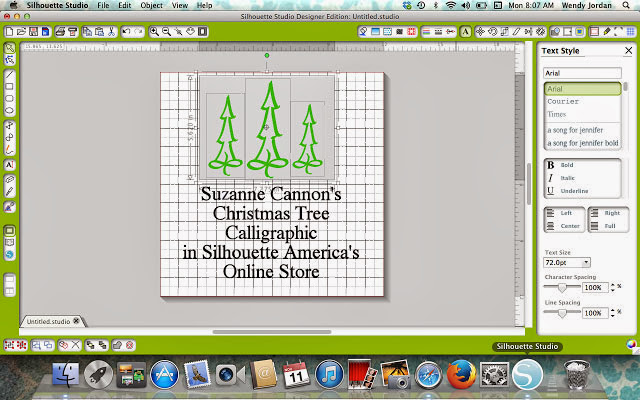The width and height of the screenshot is (640, 400).
Task: Click the Zoom Out magnifier icon
Action: tap(166, 32)
